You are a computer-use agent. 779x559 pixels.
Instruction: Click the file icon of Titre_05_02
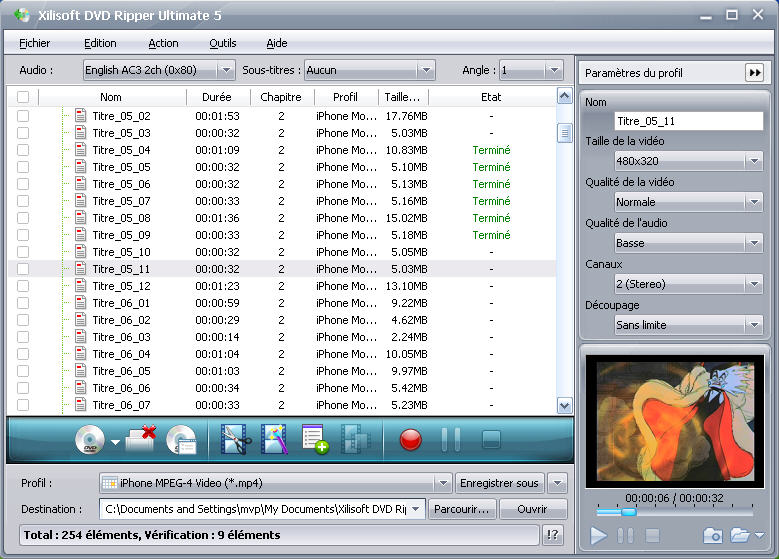80,115
